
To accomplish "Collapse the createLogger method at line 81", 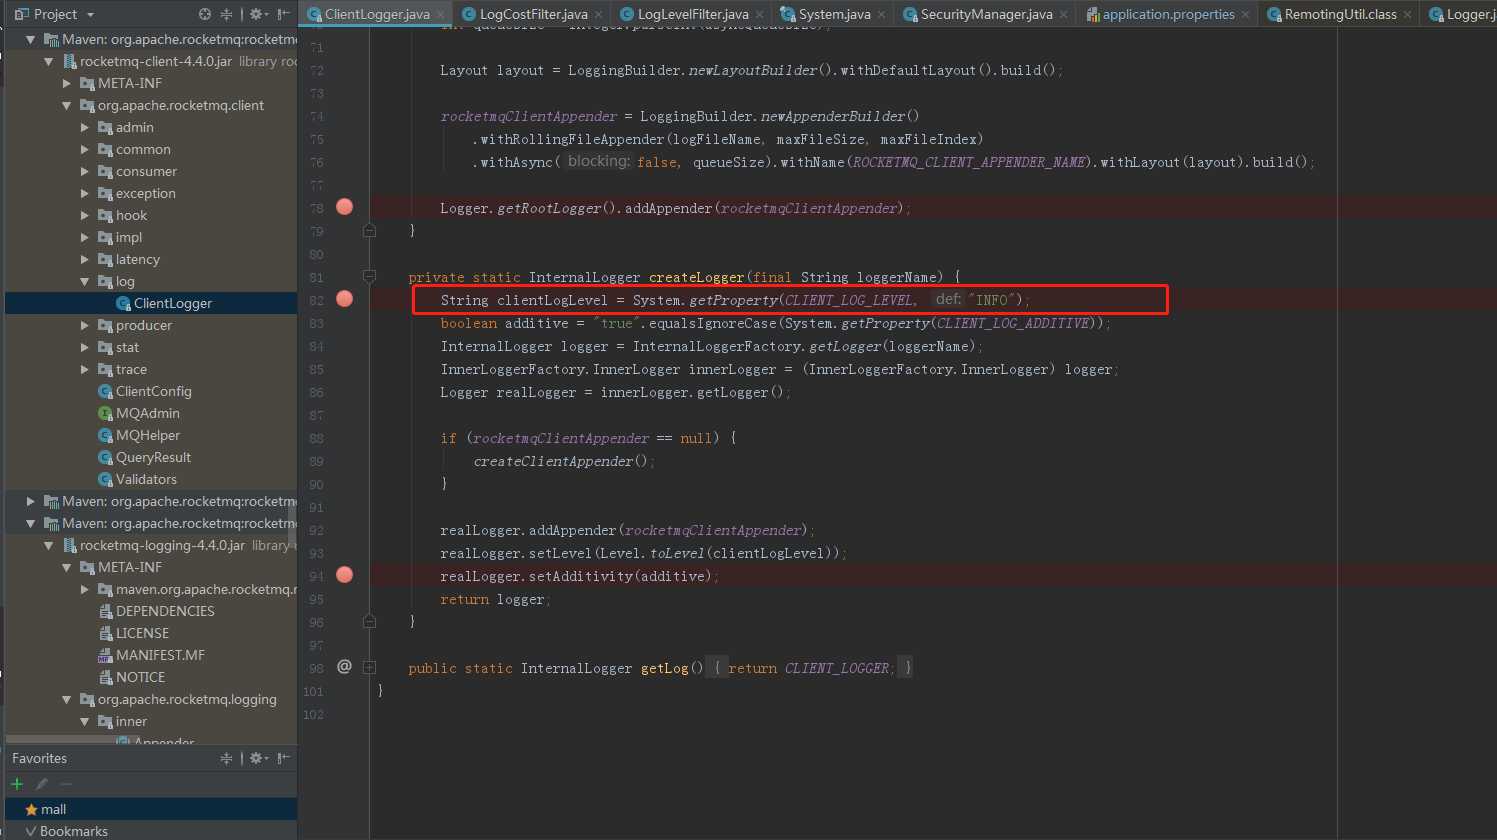I will click(x=369, y=276).
